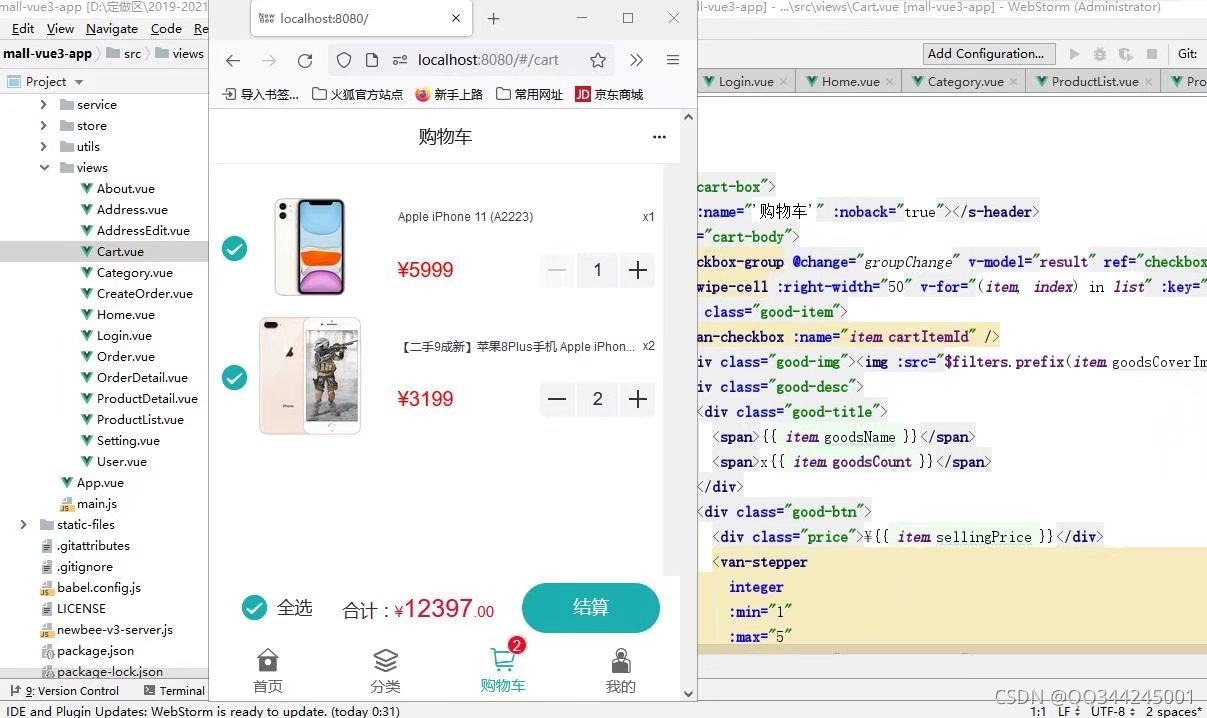The width and height of the screenshot is (1207, 718).
Task: Decrease iPhone 11 quantity with minus
Action: (x=557, y=270)
